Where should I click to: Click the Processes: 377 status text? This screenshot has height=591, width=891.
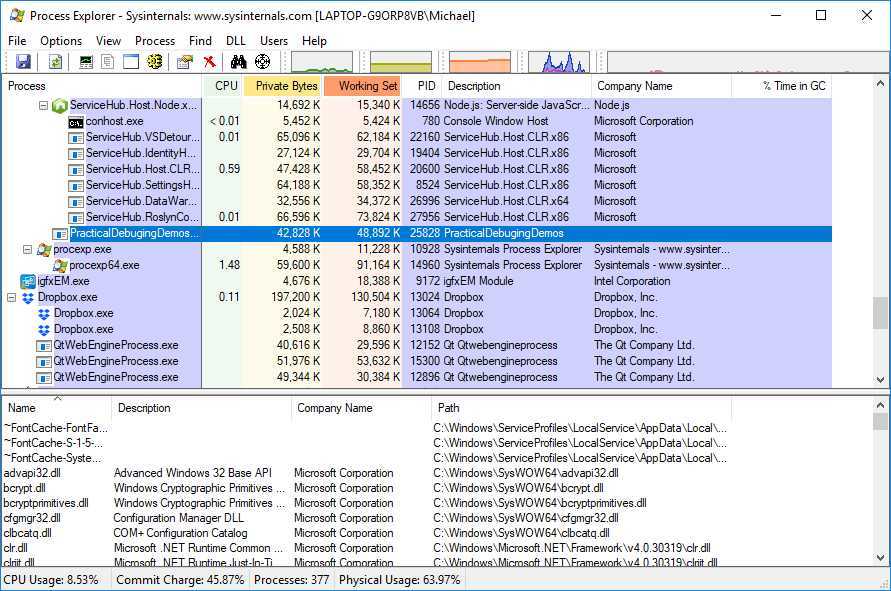tap(292, 580)
